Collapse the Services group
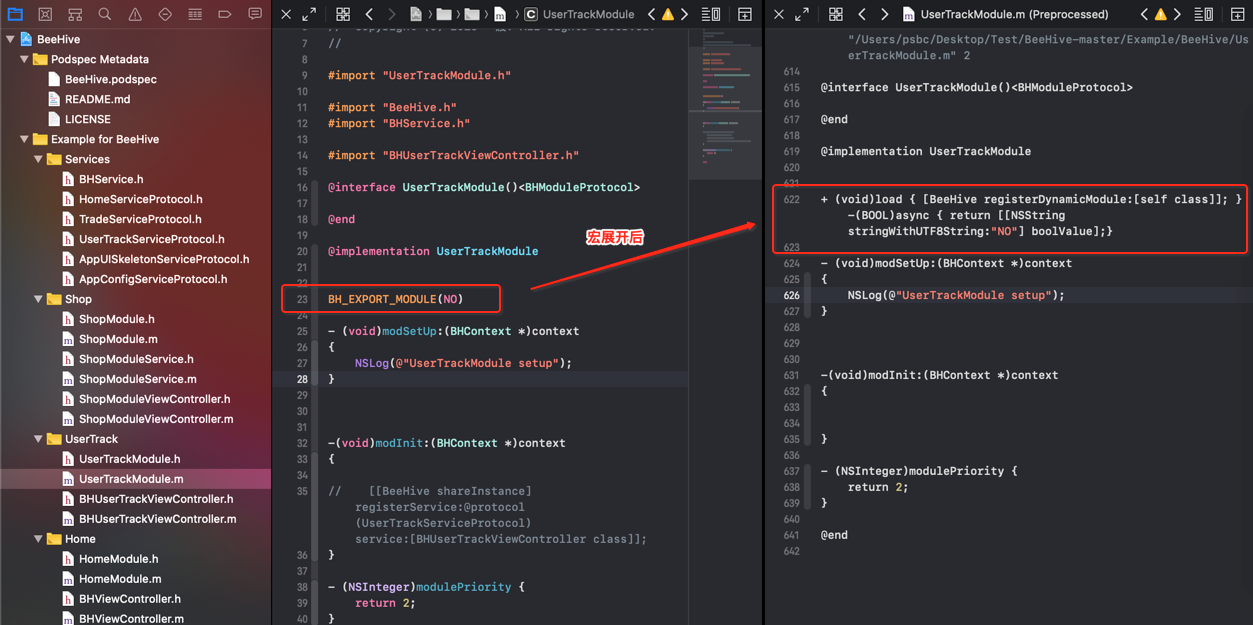Image resolution: width=1253 pixels, height=625 pixels. point(38,159)
